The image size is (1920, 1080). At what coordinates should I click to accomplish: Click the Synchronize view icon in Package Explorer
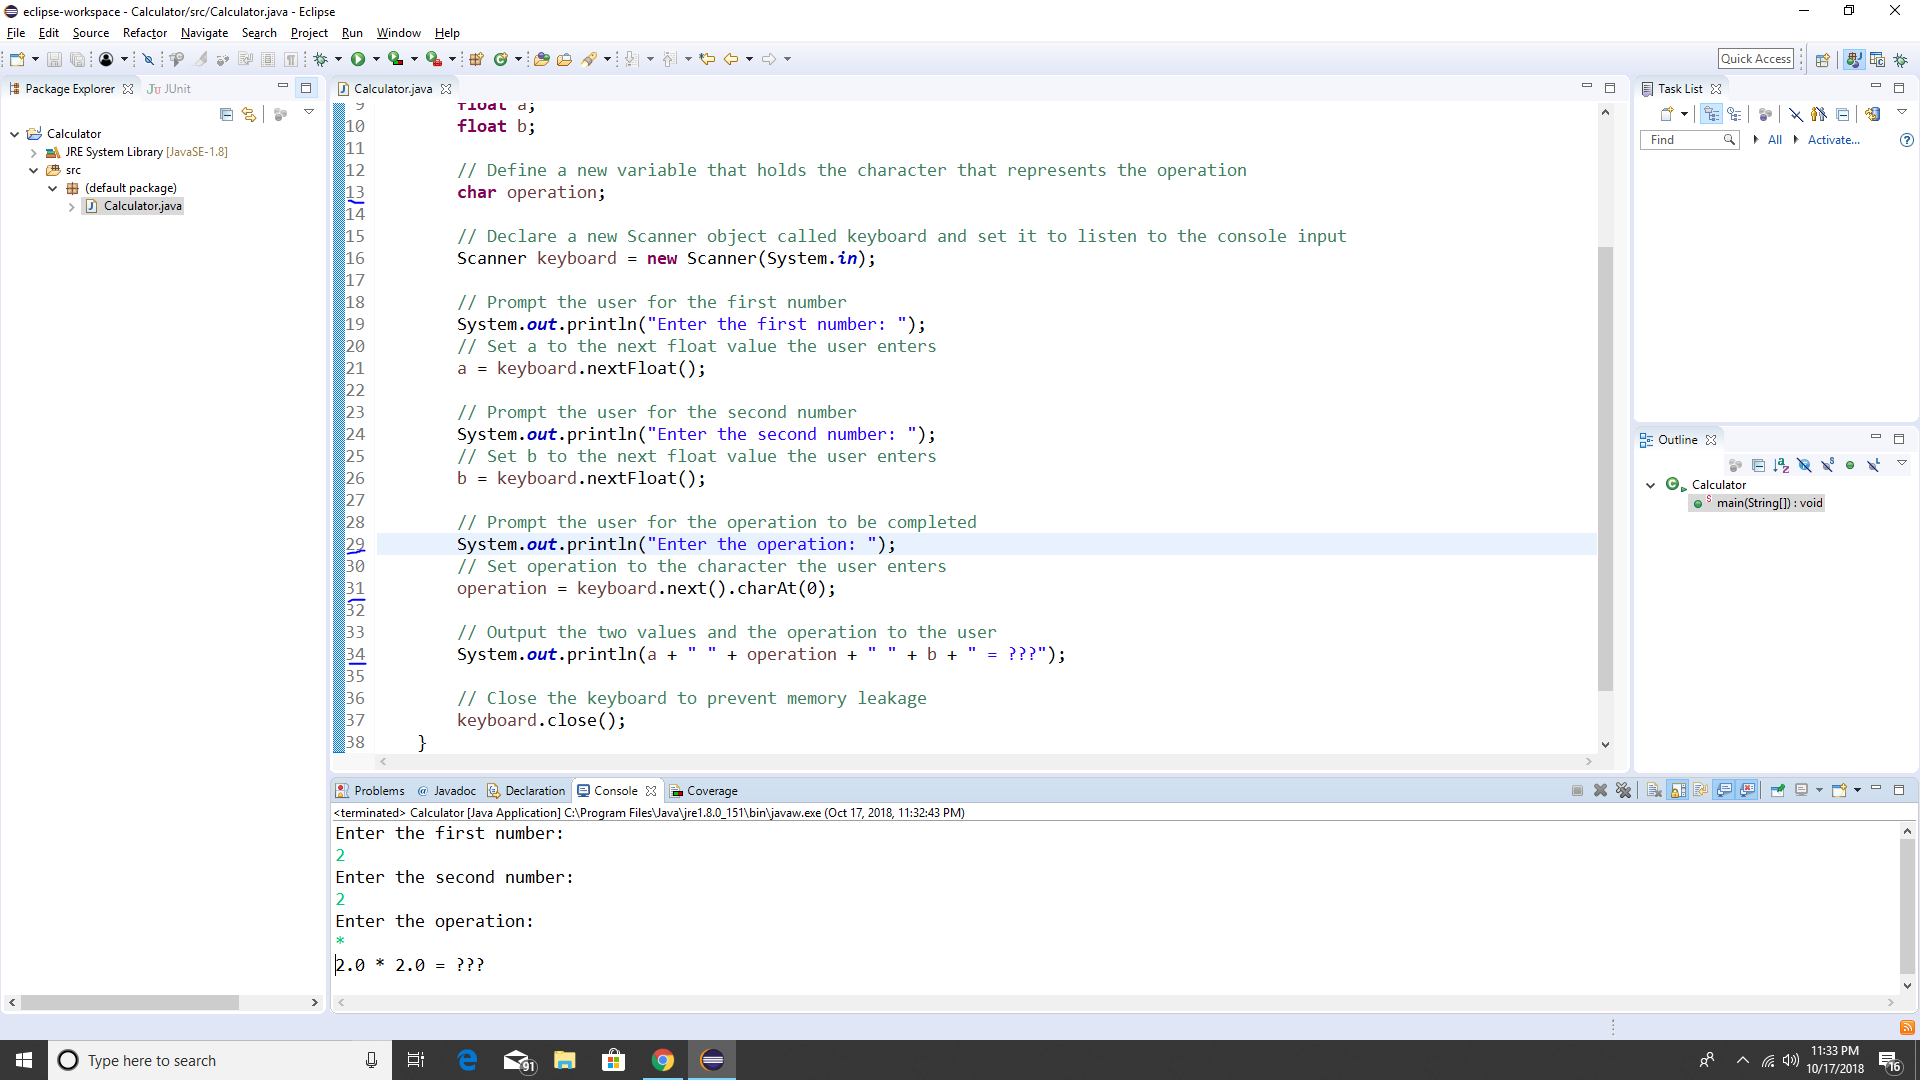point(249,113)
